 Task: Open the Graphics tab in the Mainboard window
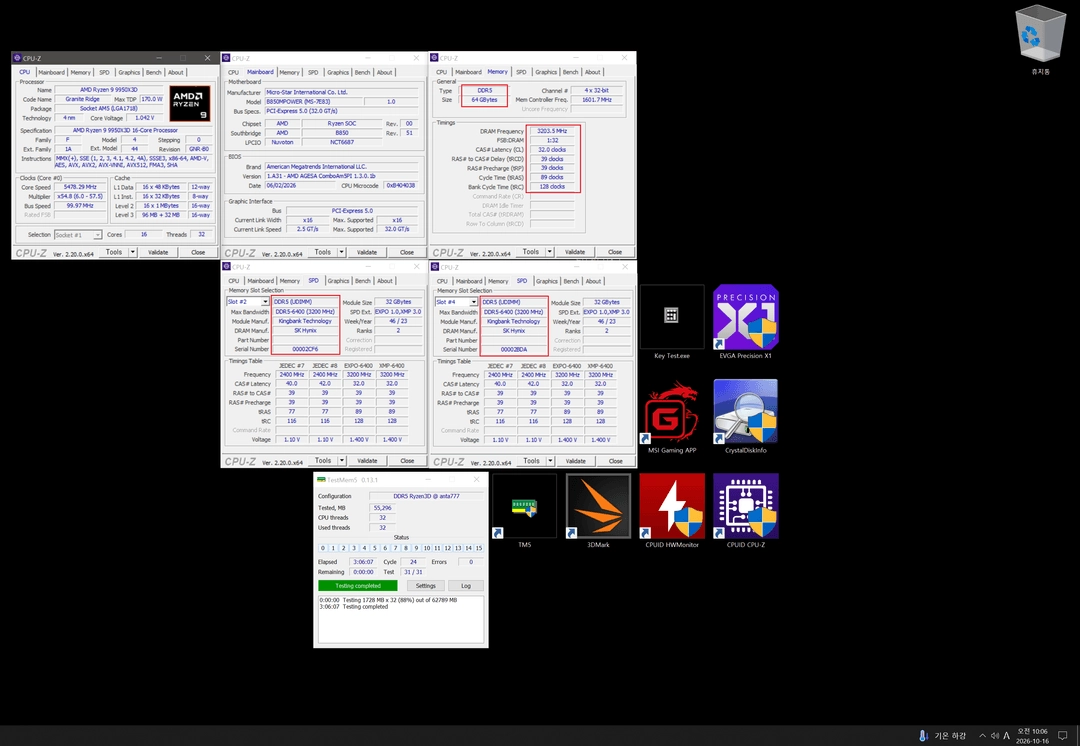point(338,72)
